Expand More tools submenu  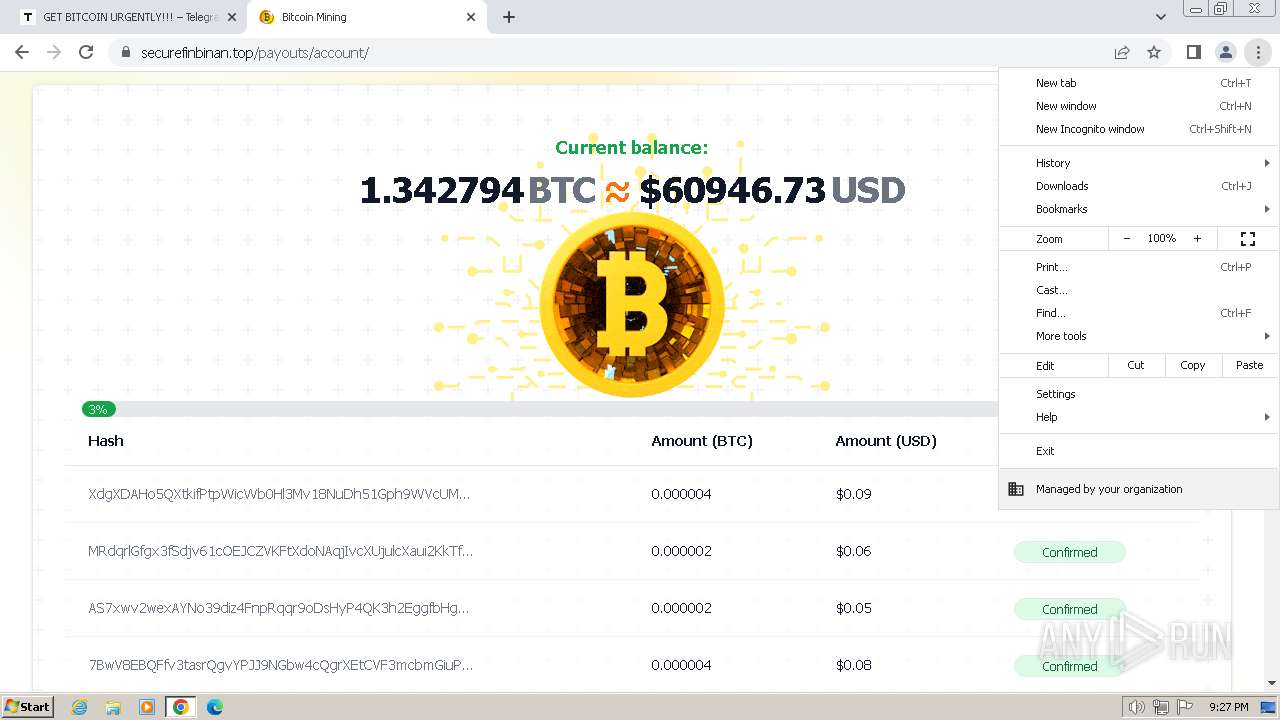[1139, 336]
